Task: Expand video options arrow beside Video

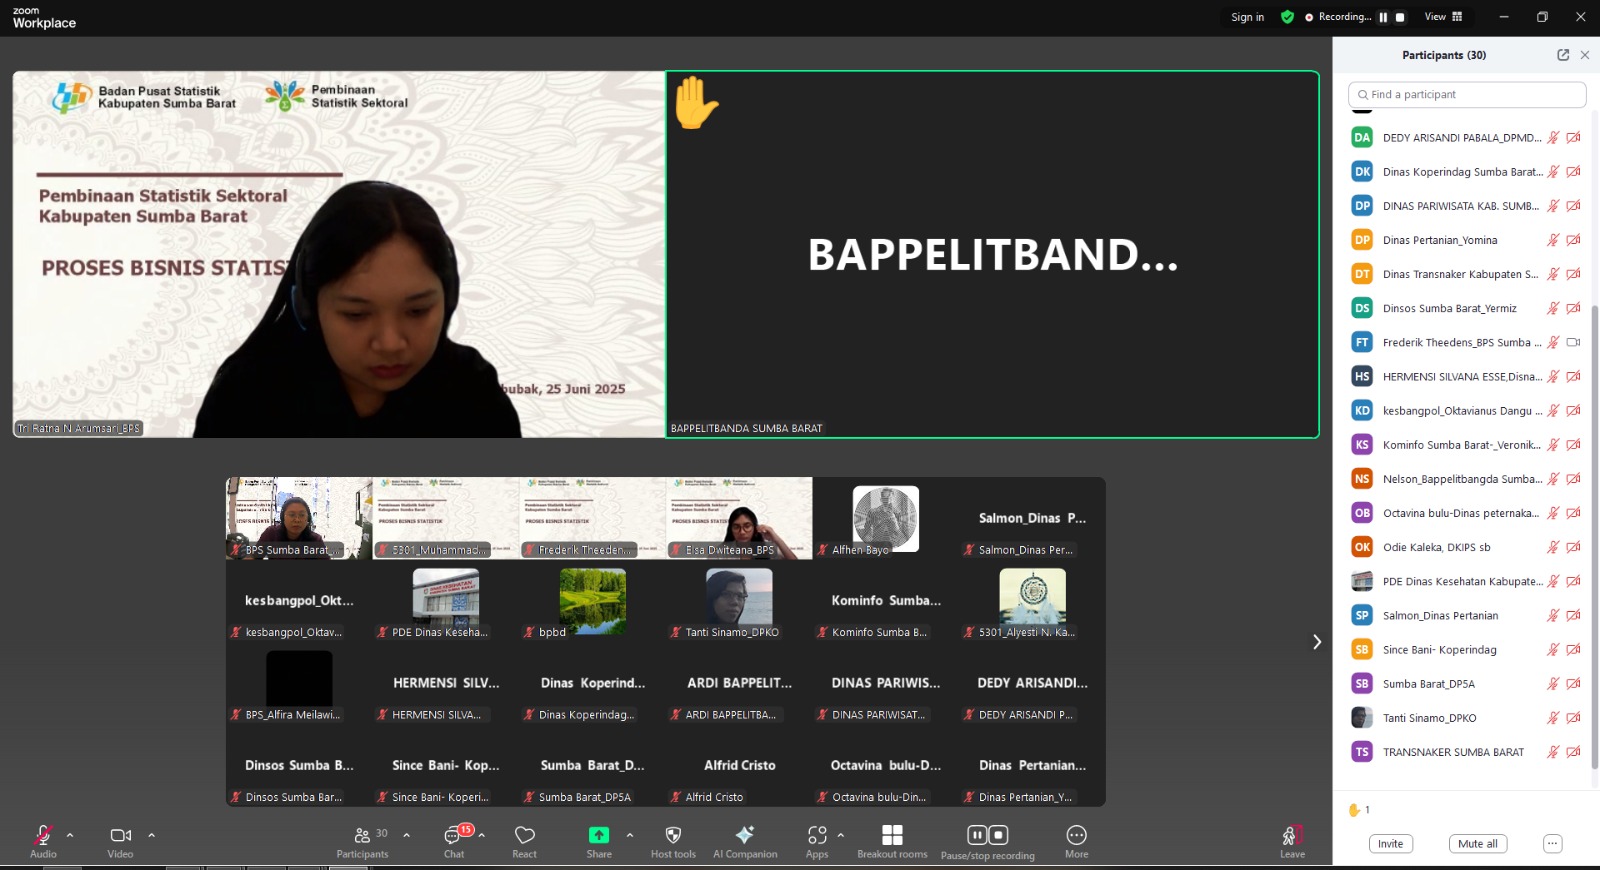Action: pyautogui.click(x=152, y=835)
